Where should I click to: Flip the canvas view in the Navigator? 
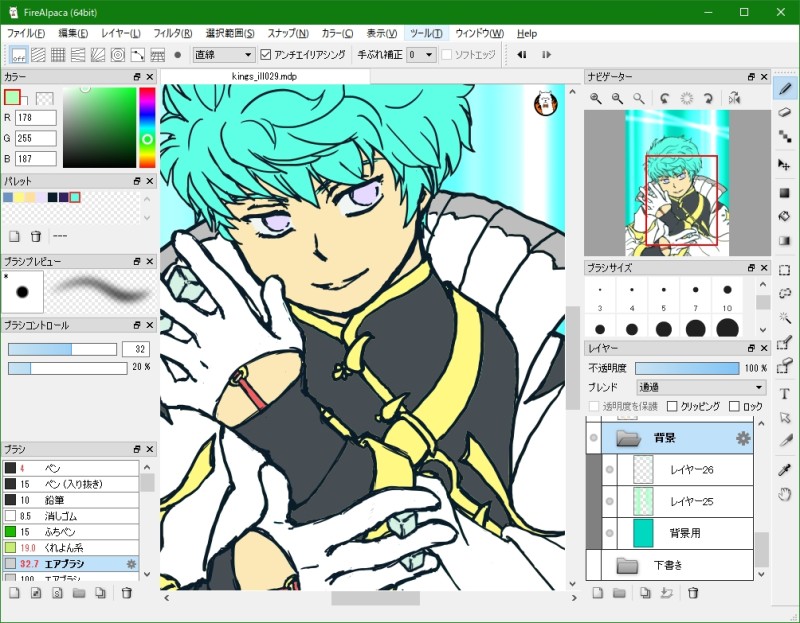[734, 98]
